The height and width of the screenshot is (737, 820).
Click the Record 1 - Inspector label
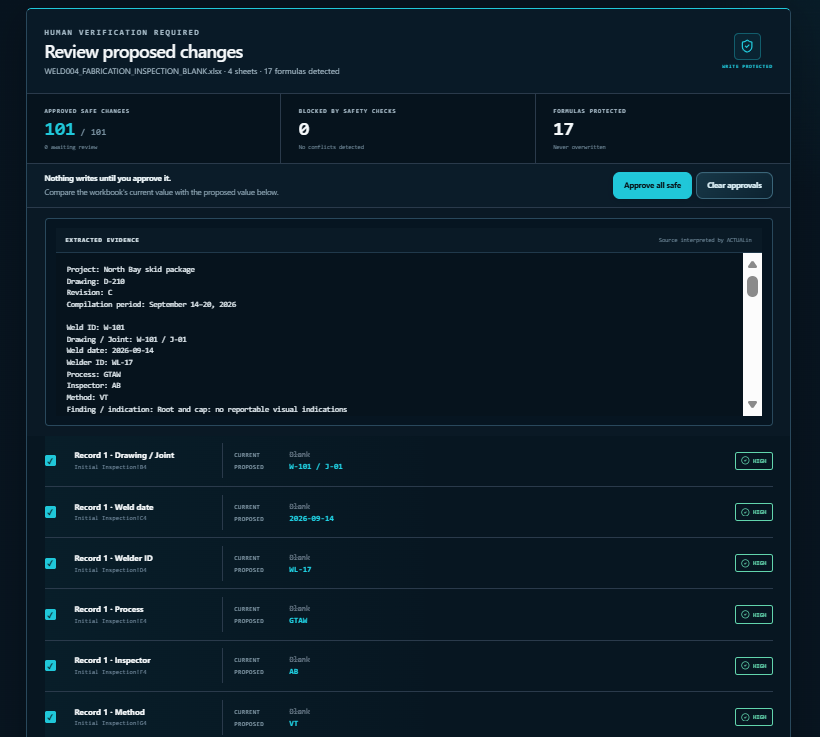click(112, 660)
